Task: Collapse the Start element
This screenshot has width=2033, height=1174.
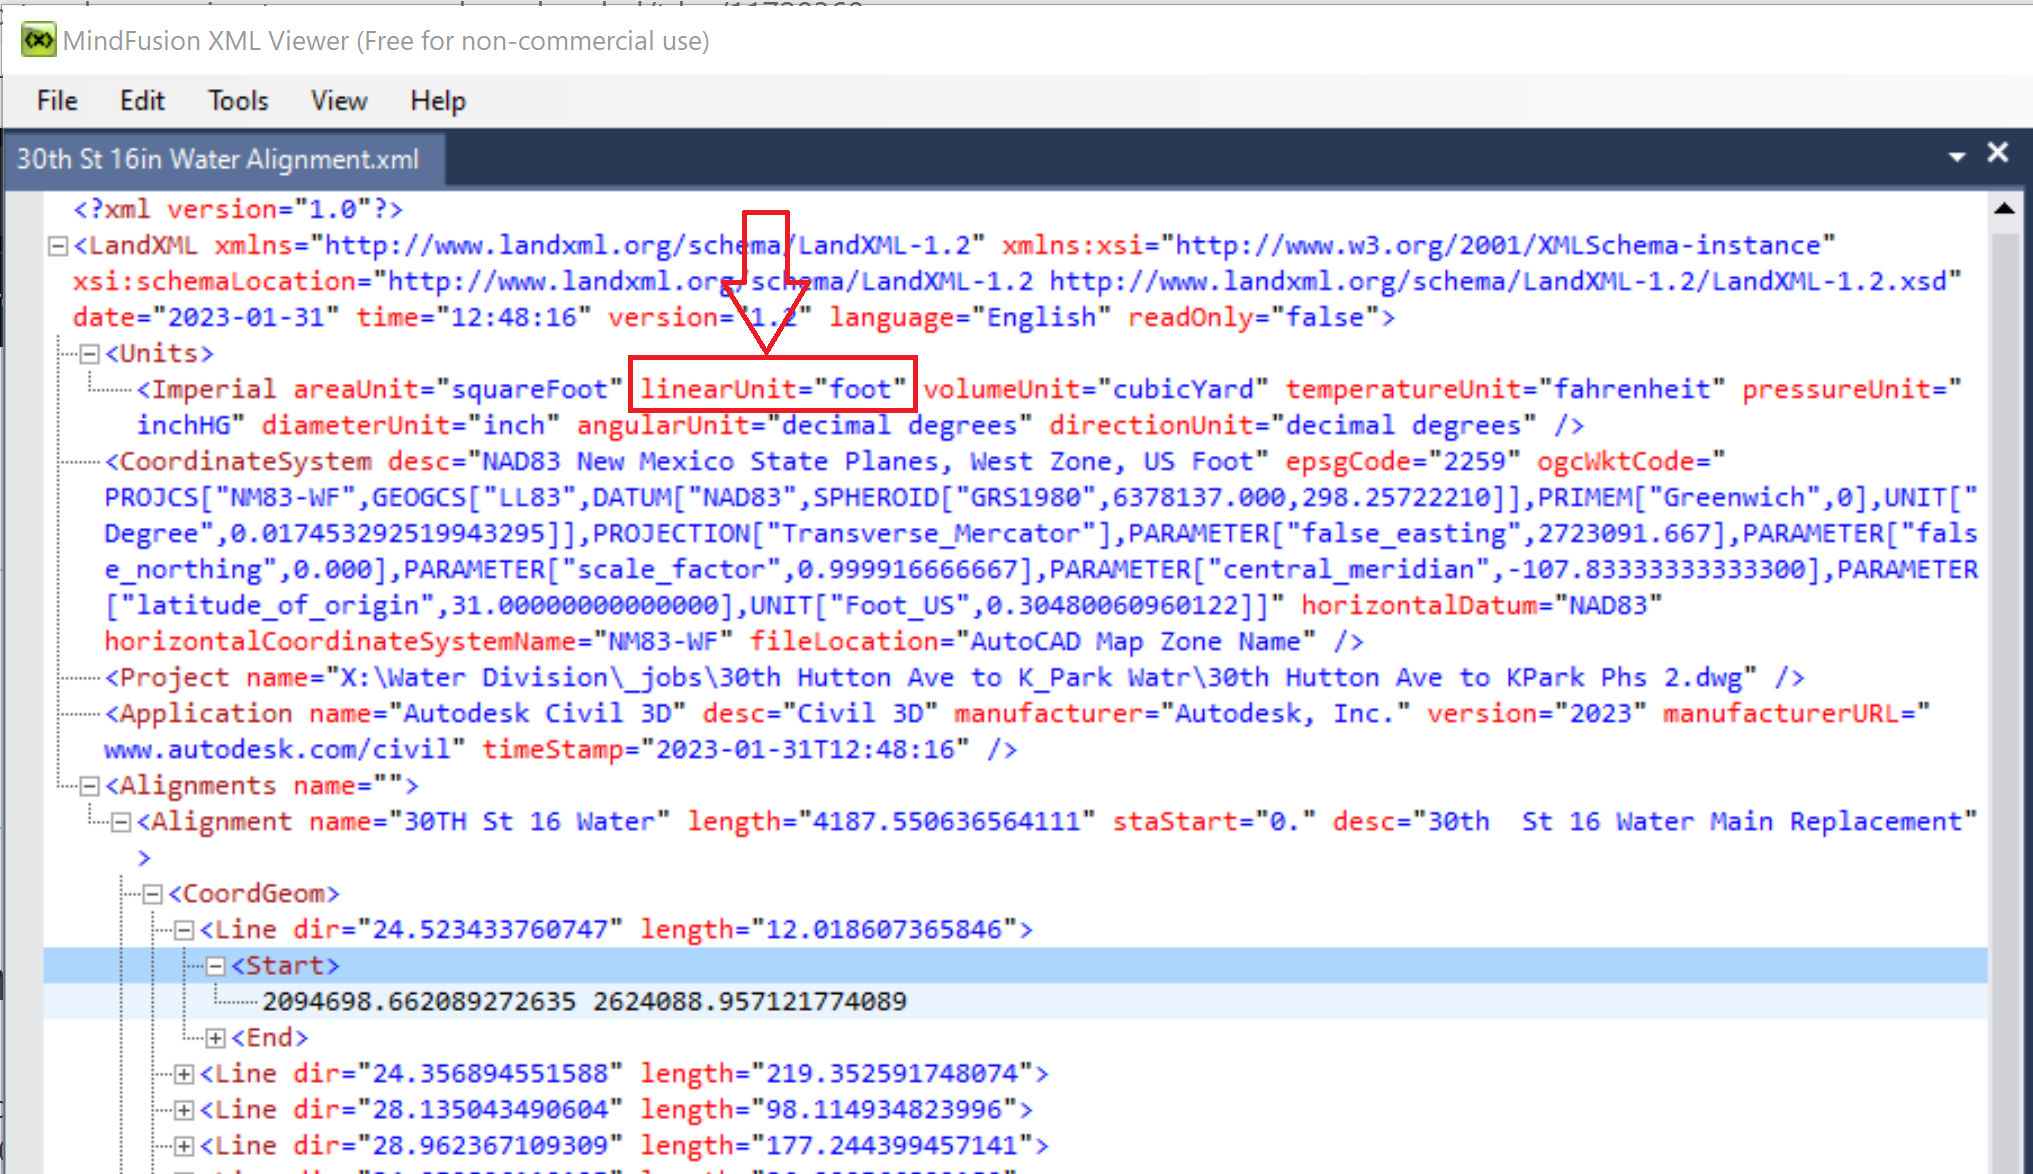Action: click(215, 965)
